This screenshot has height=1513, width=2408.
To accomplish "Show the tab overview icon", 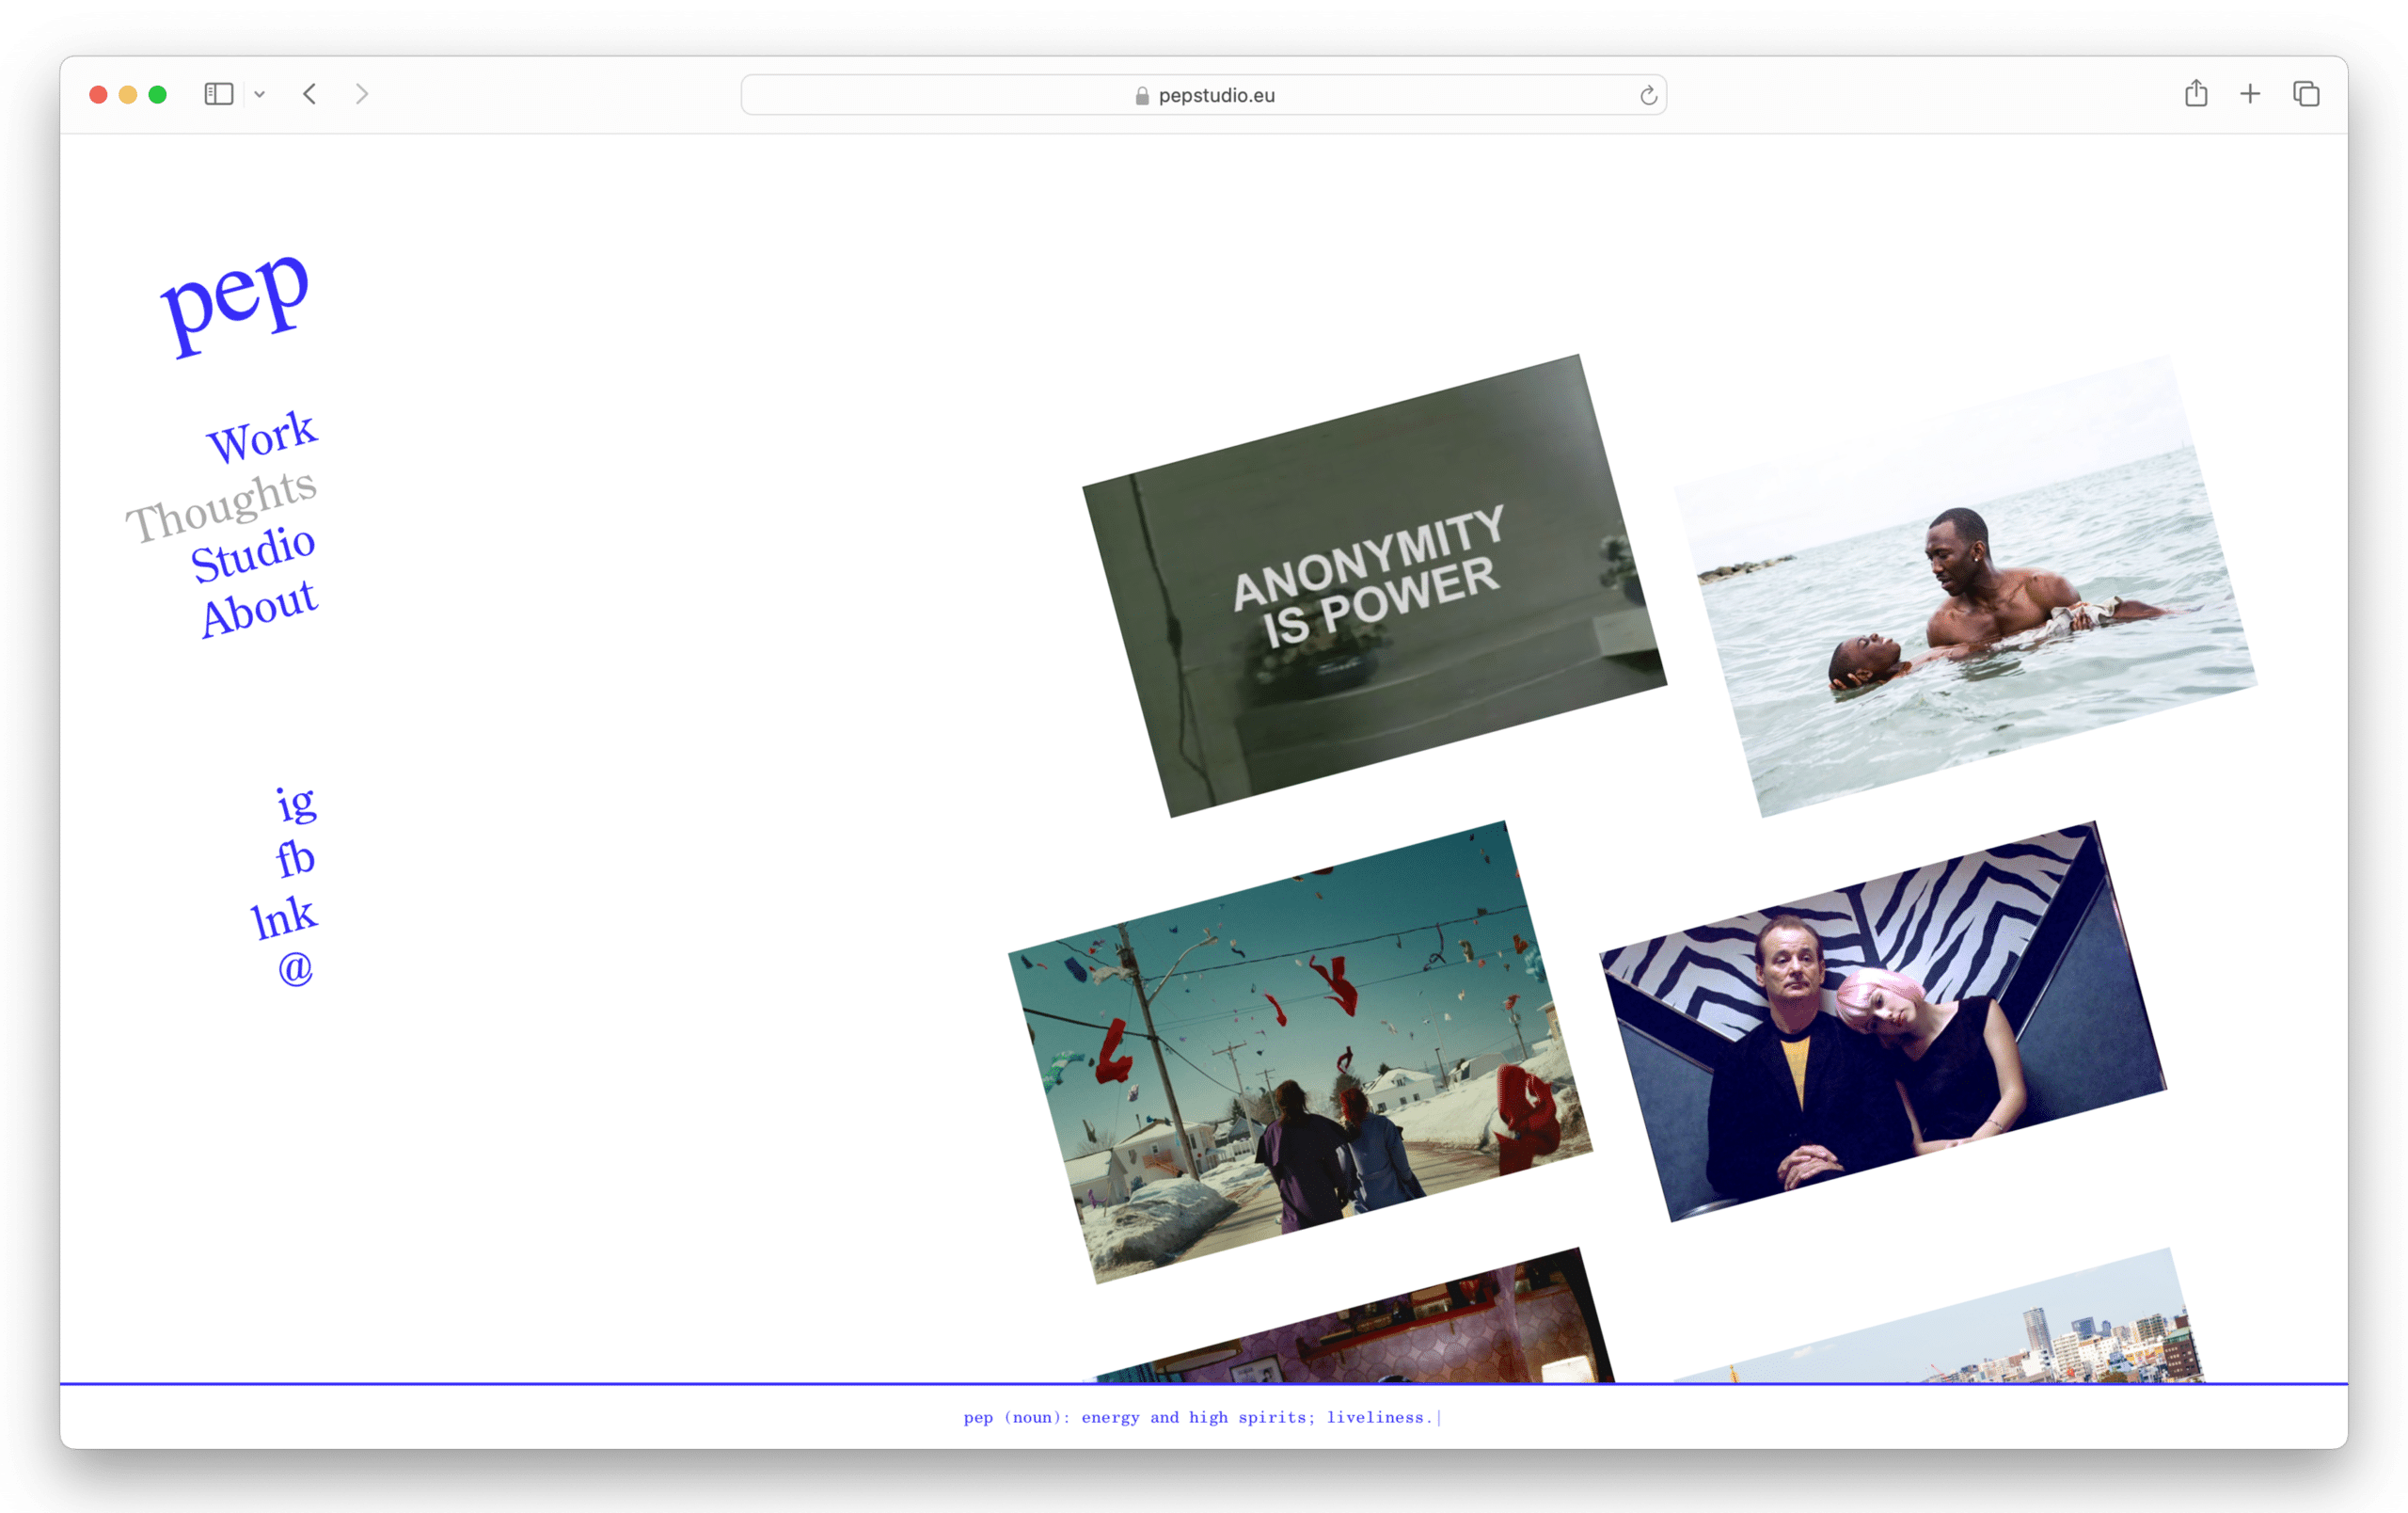I will (x=2306, y=94).
